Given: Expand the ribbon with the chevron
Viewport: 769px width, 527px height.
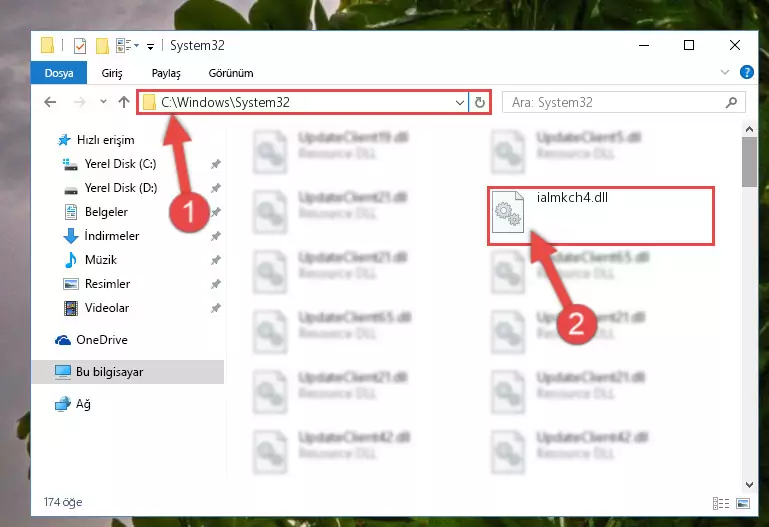Looking at the screenshot, I should 724,73.
